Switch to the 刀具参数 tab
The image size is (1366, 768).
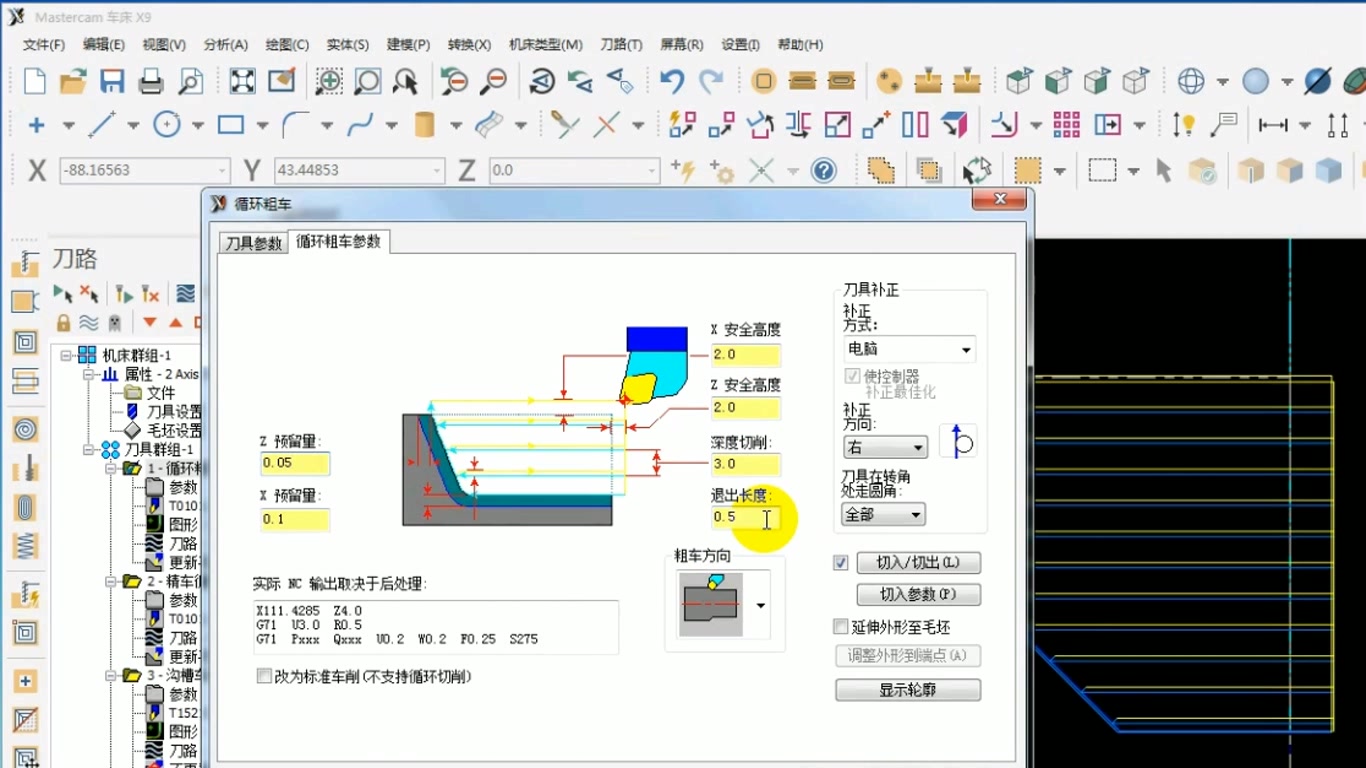coord(253,243)
